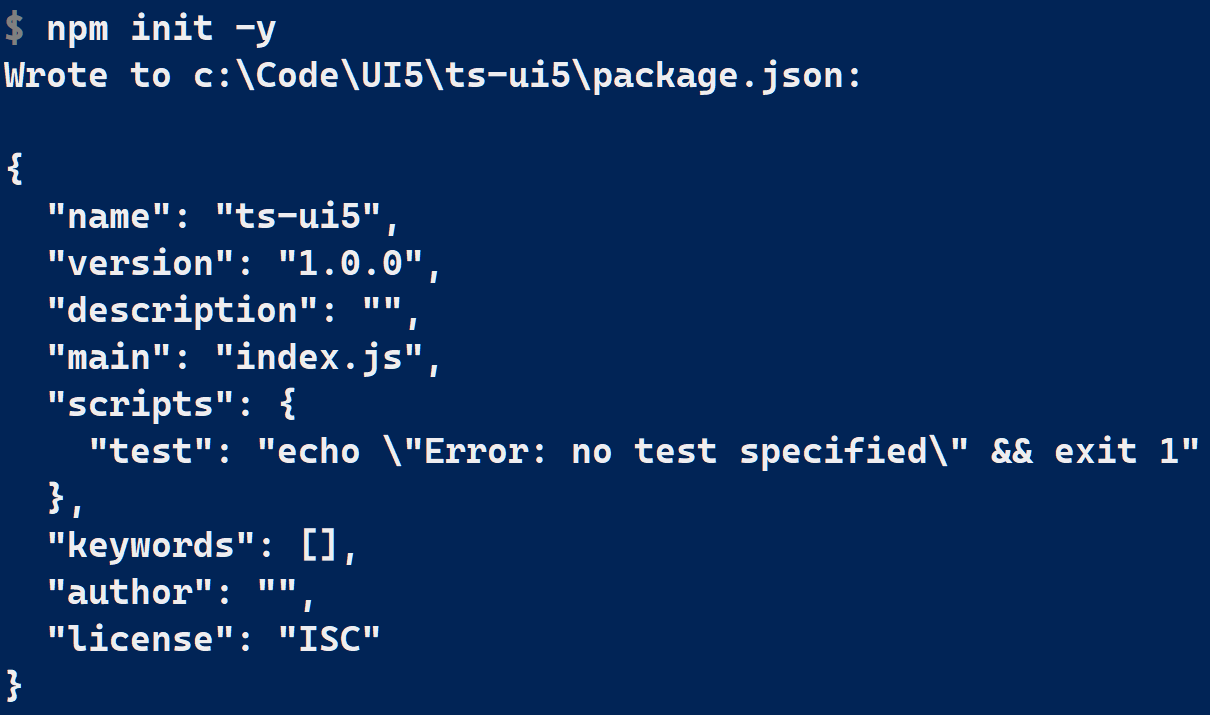
Task: Click the opening curly brace of JSON
Action: pos(14,168)
